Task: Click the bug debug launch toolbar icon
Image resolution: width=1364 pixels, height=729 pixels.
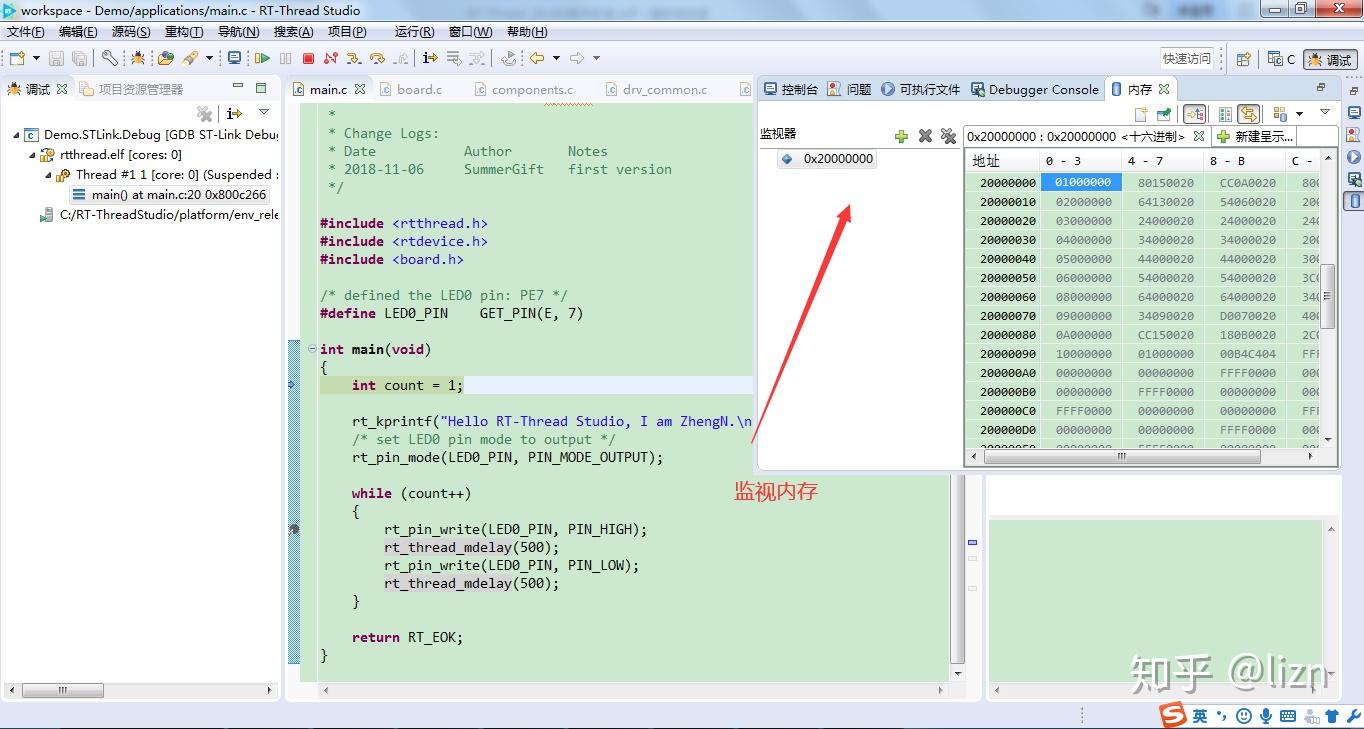Action: (138, 59)
